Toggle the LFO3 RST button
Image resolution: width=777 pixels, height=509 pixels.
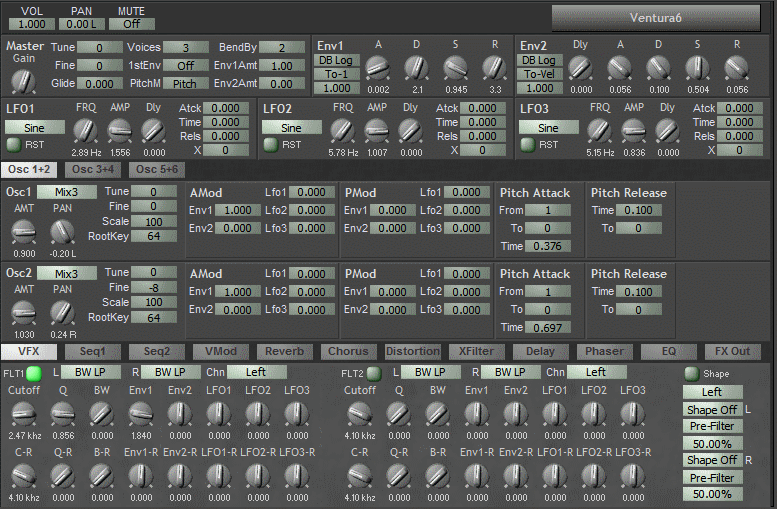pos(528,145)
